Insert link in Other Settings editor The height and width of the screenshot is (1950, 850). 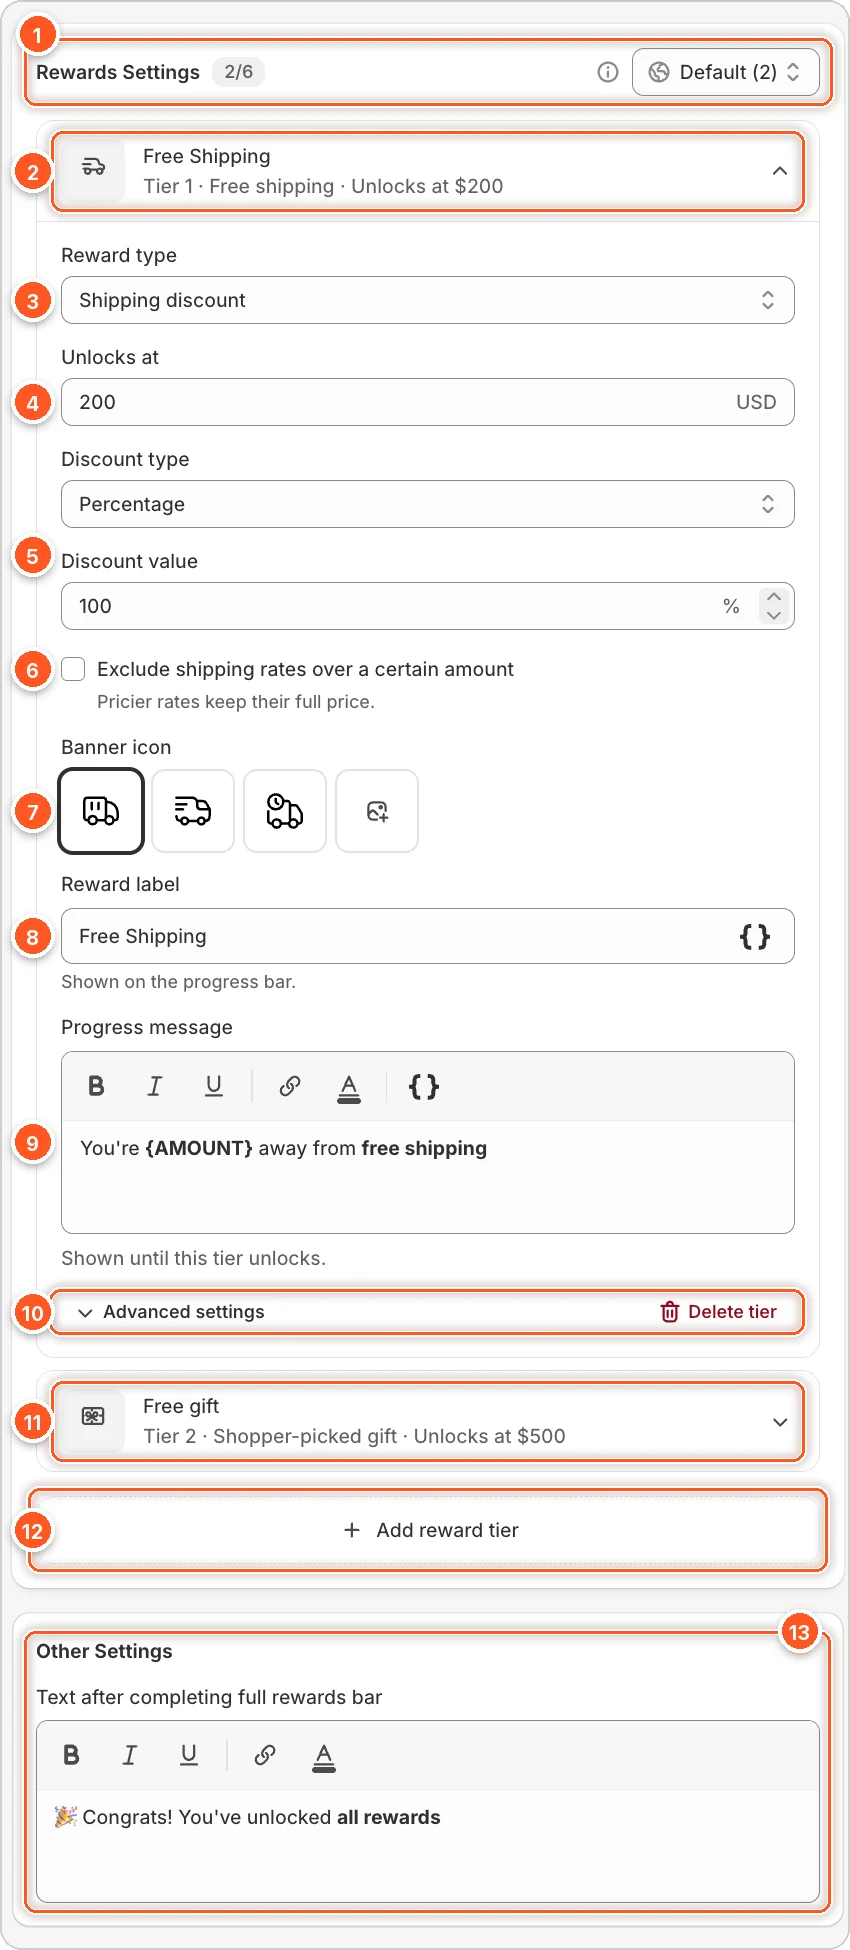click(265, 1755)
